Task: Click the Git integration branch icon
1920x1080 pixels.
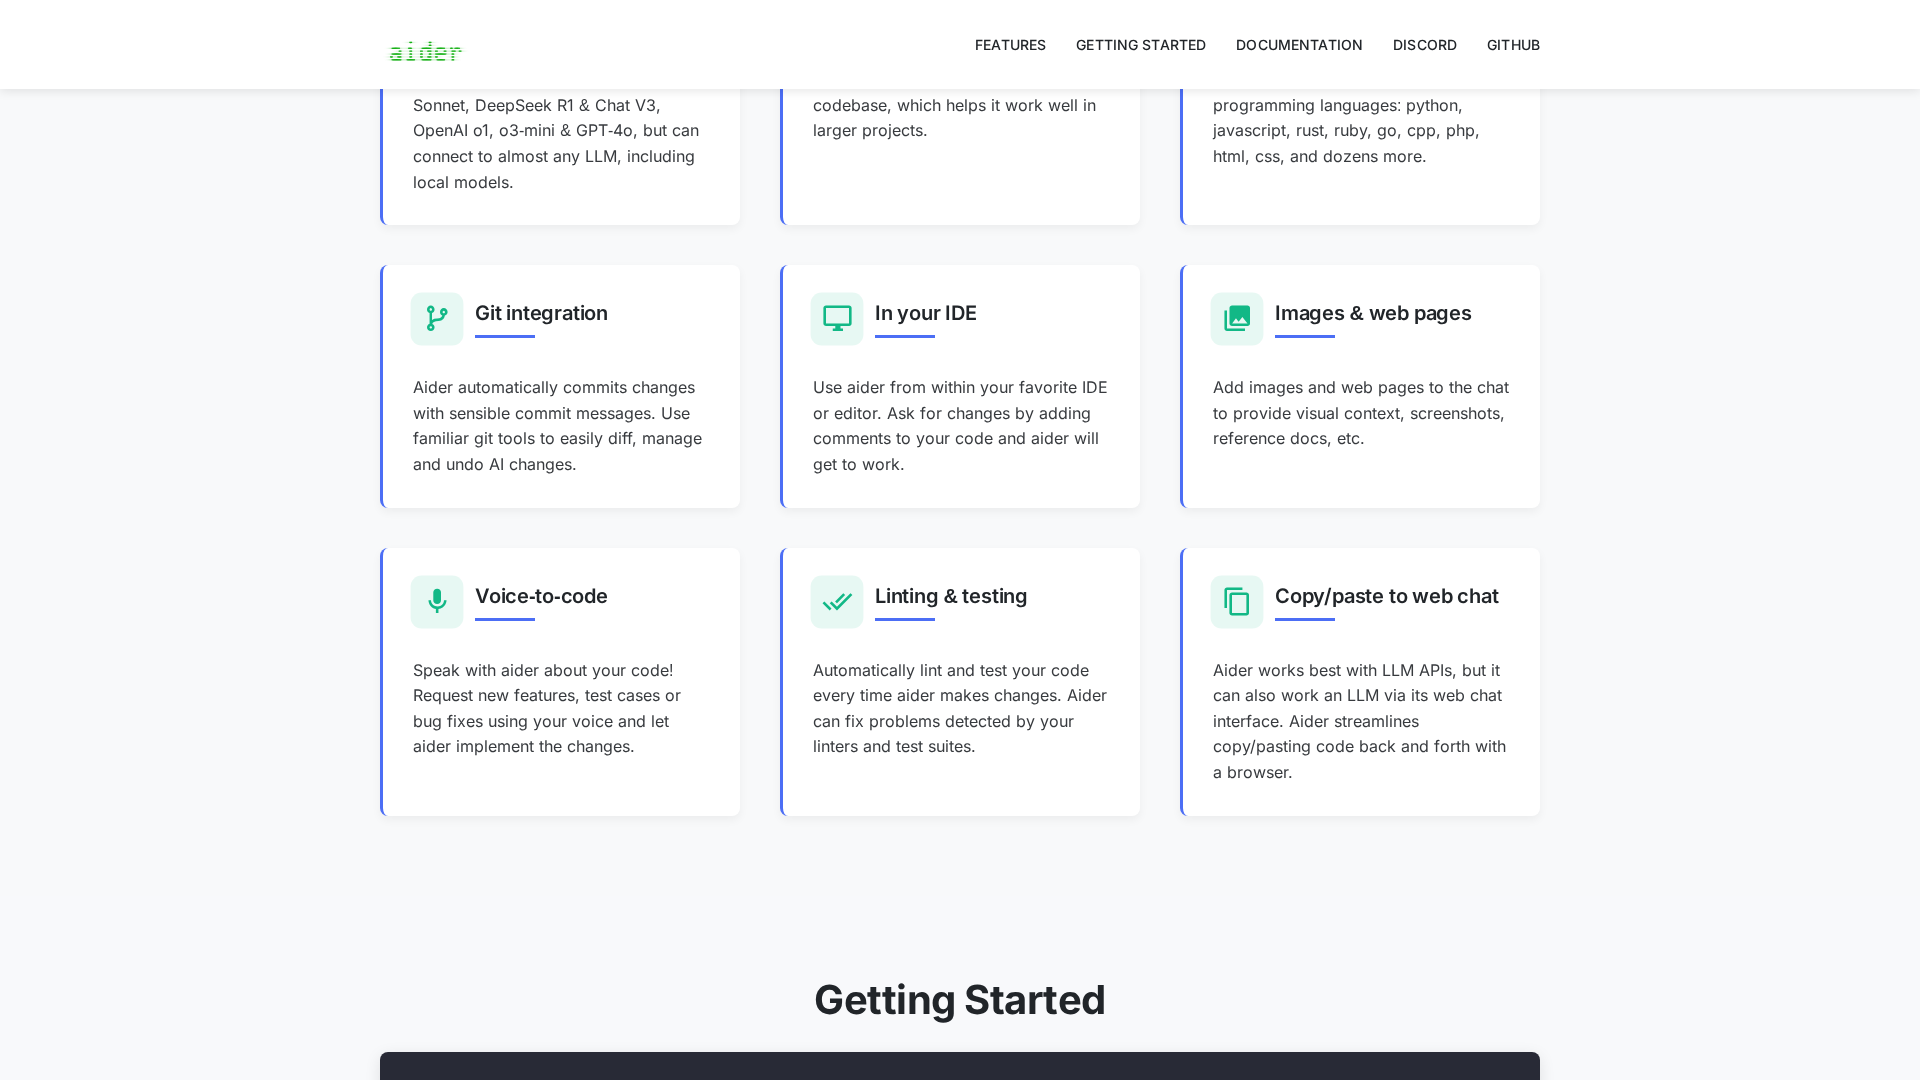Action: coord(437,319)
